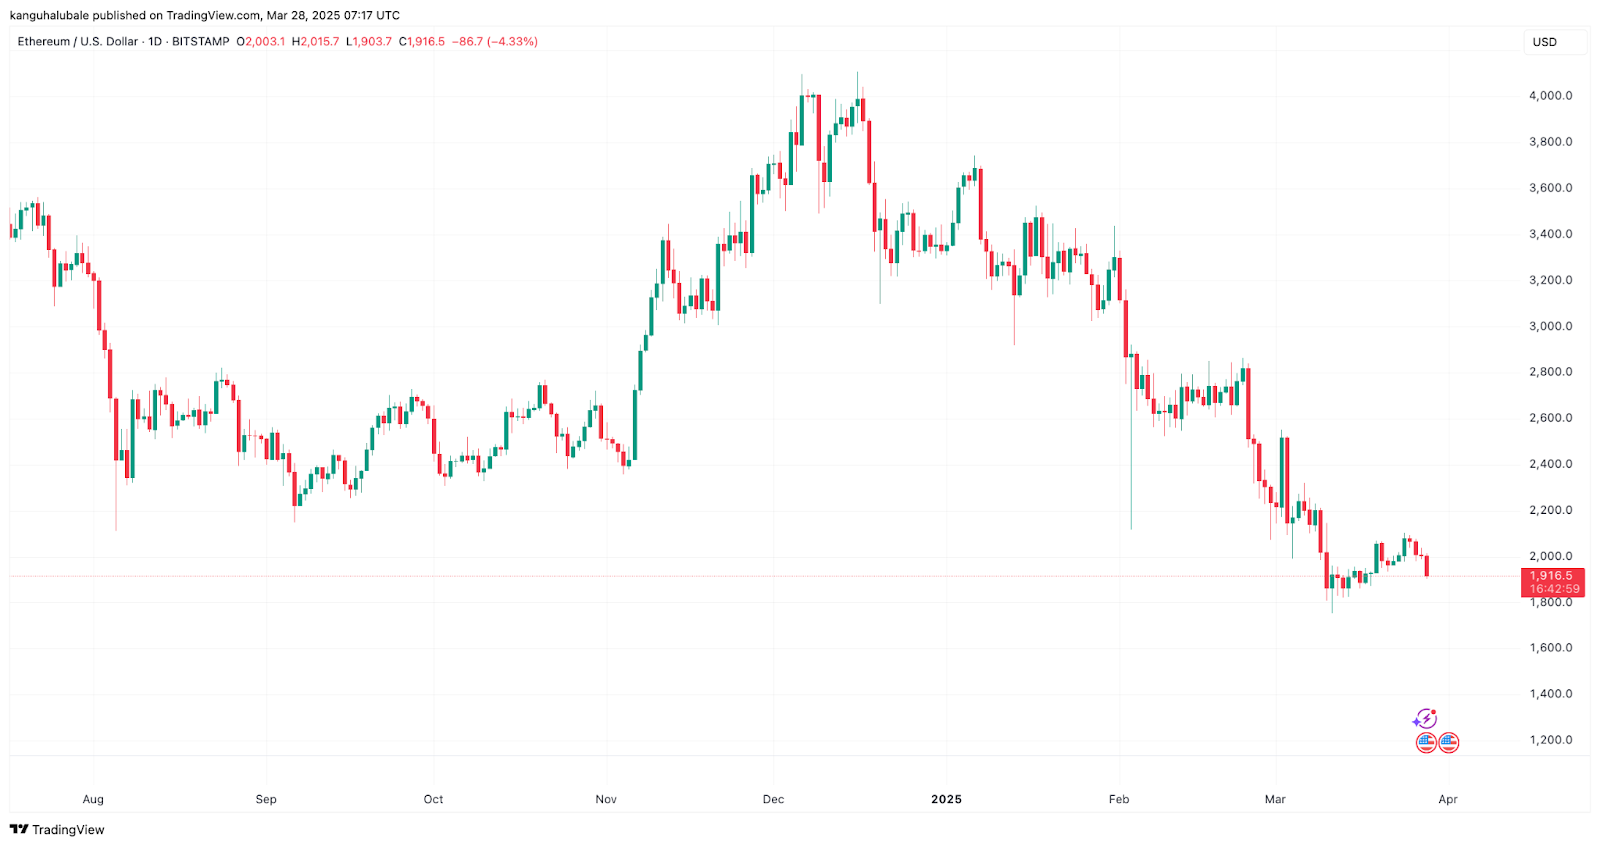This screenshot has height=846, width=1600.
Task: Click the 1,200.0 price scale label
Action: [1550, 740]
